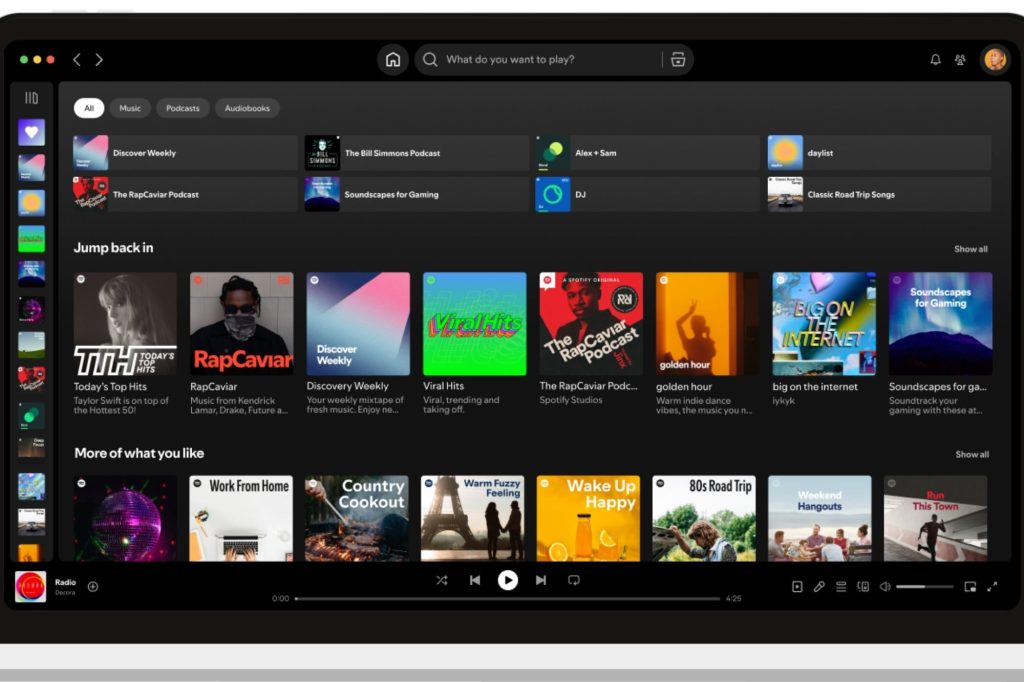Open the notifications bell

(935, 60)
